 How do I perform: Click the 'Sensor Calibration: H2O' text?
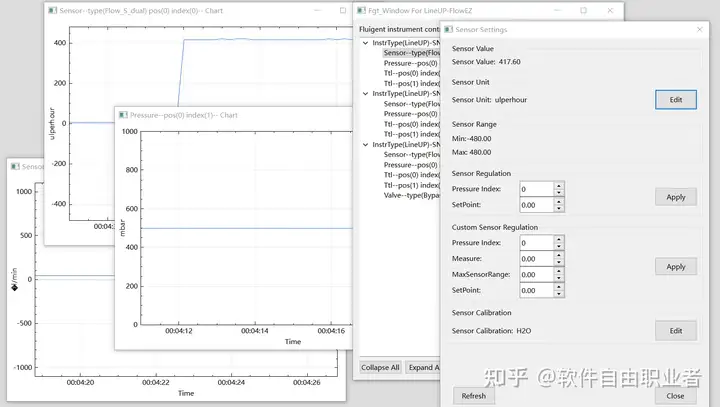491,331
